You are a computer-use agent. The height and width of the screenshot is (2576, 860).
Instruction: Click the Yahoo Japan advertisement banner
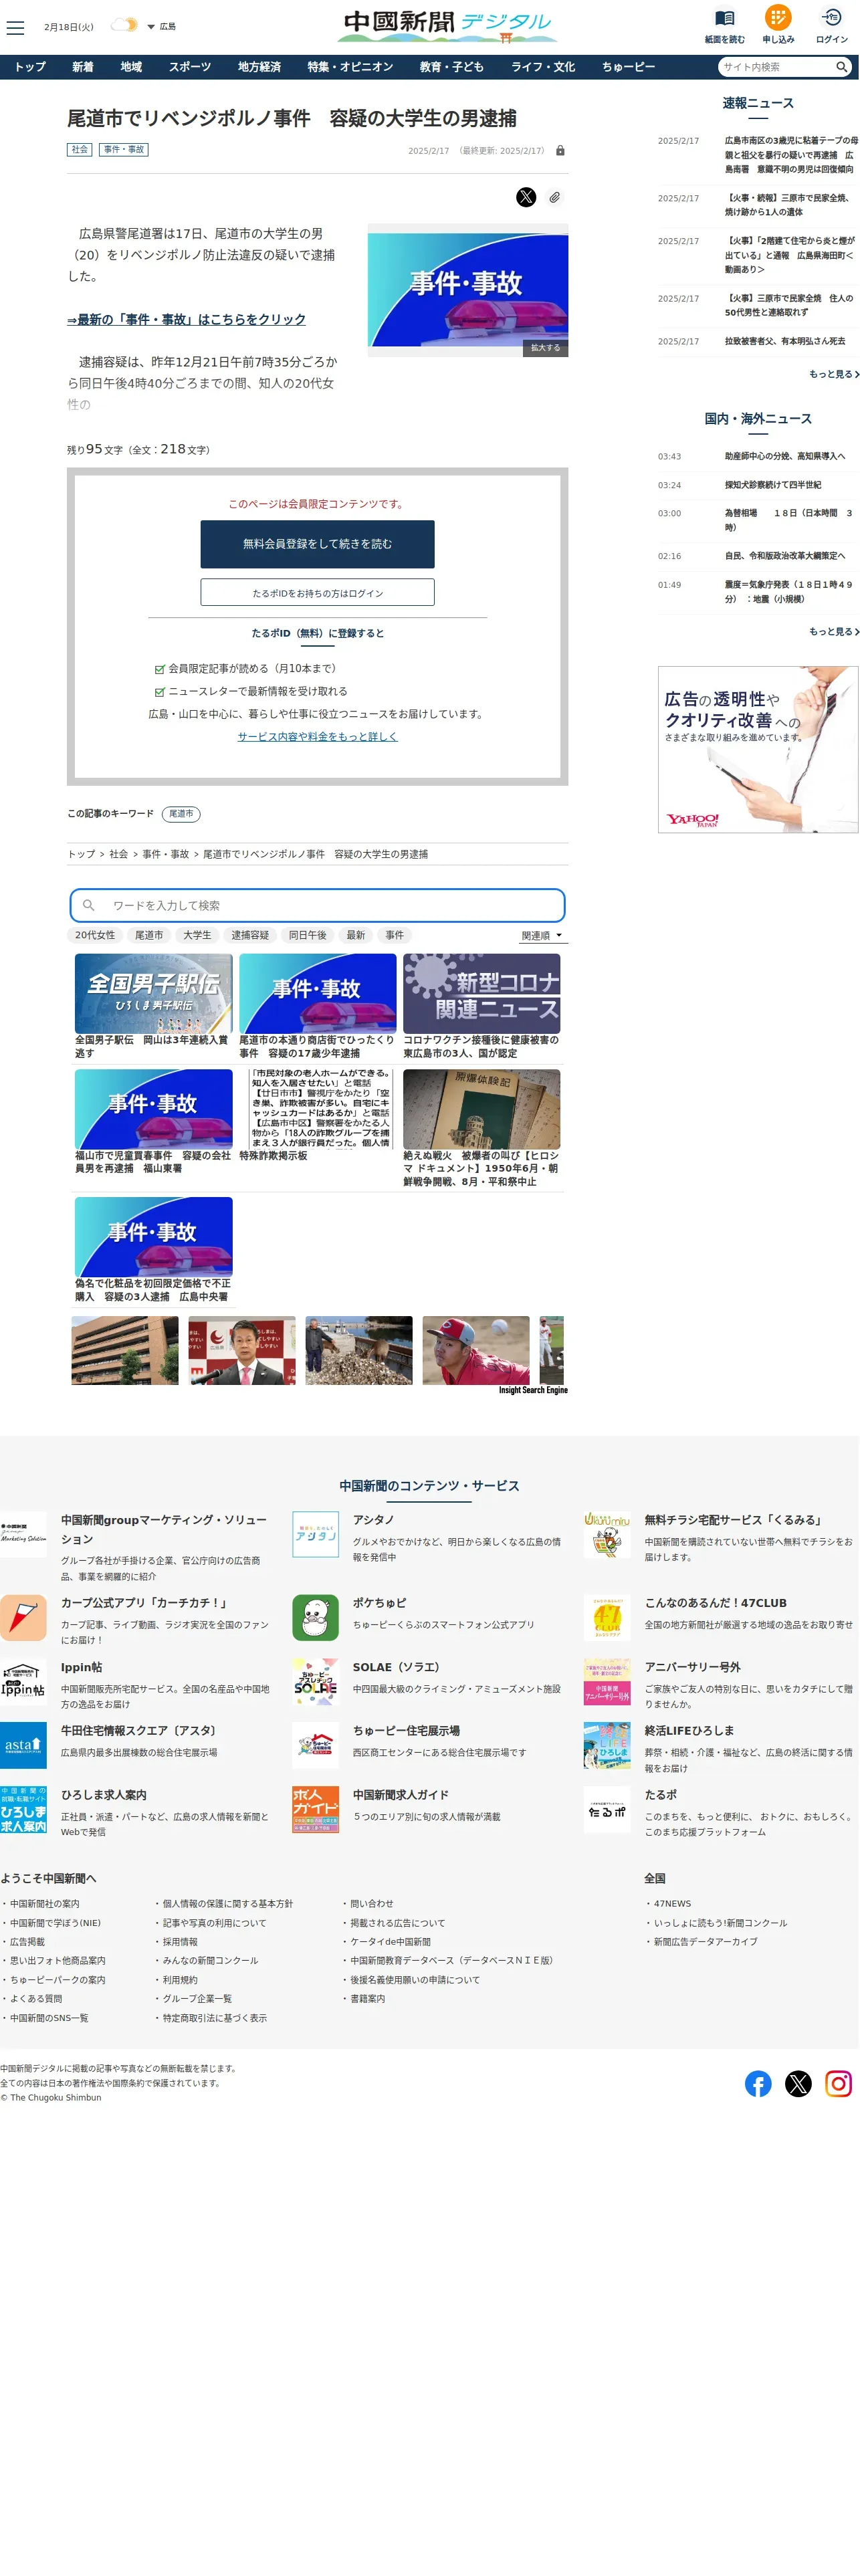758,750
